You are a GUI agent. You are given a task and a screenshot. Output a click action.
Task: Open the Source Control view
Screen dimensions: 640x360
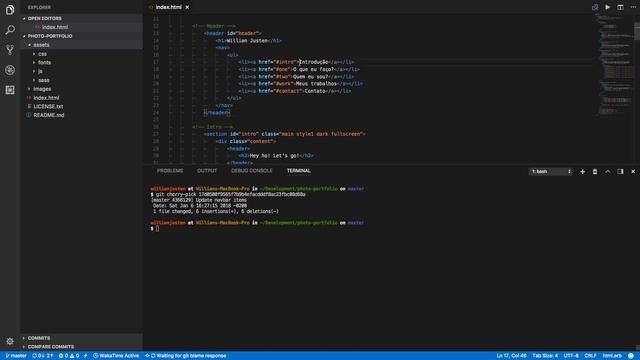pyautogui.click(x=10, y=50)
